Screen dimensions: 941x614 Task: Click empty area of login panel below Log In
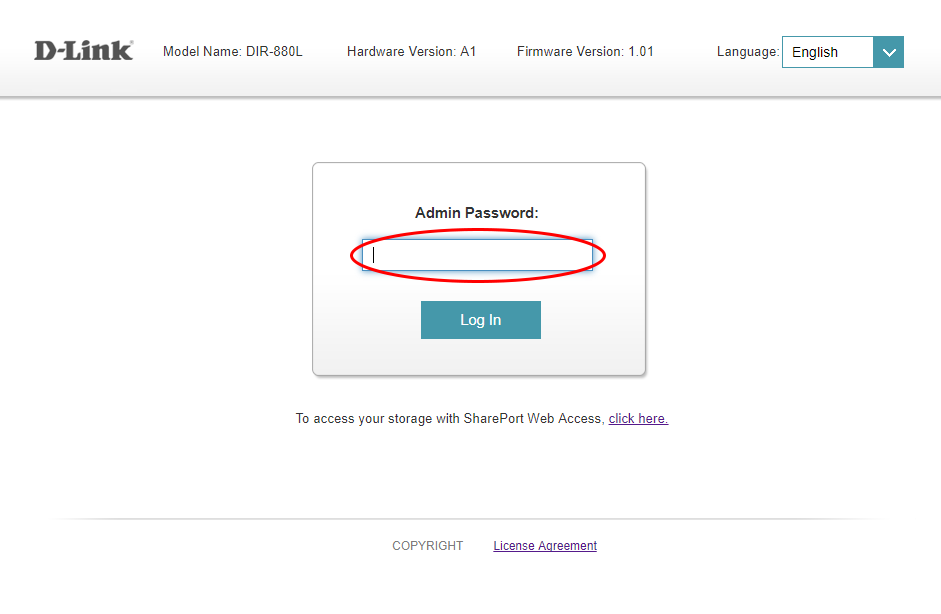[x=479, y=357]
